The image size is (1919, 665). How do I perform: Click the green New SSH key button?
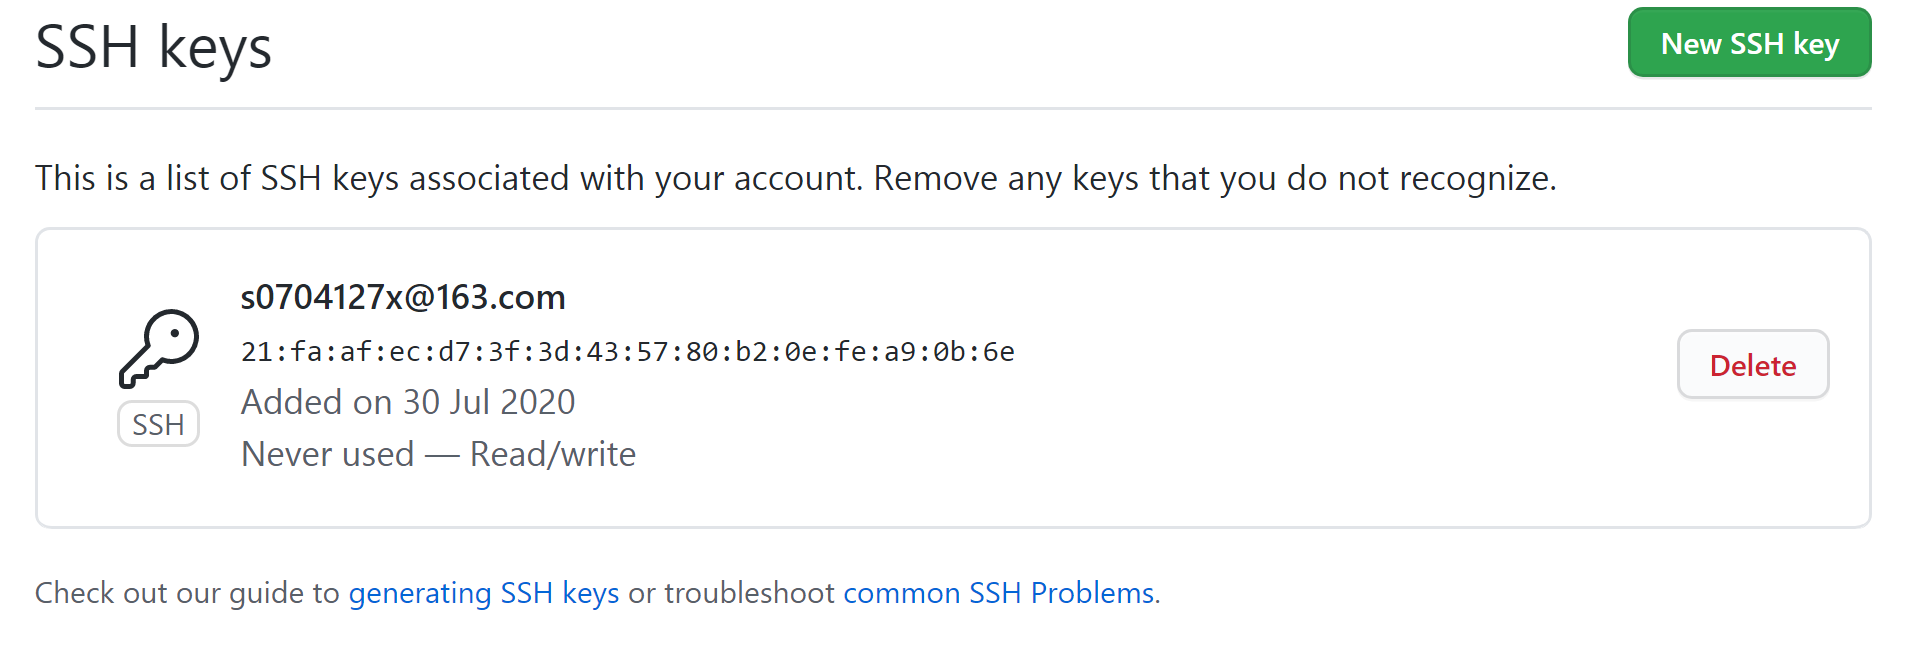pos(1749,43)
